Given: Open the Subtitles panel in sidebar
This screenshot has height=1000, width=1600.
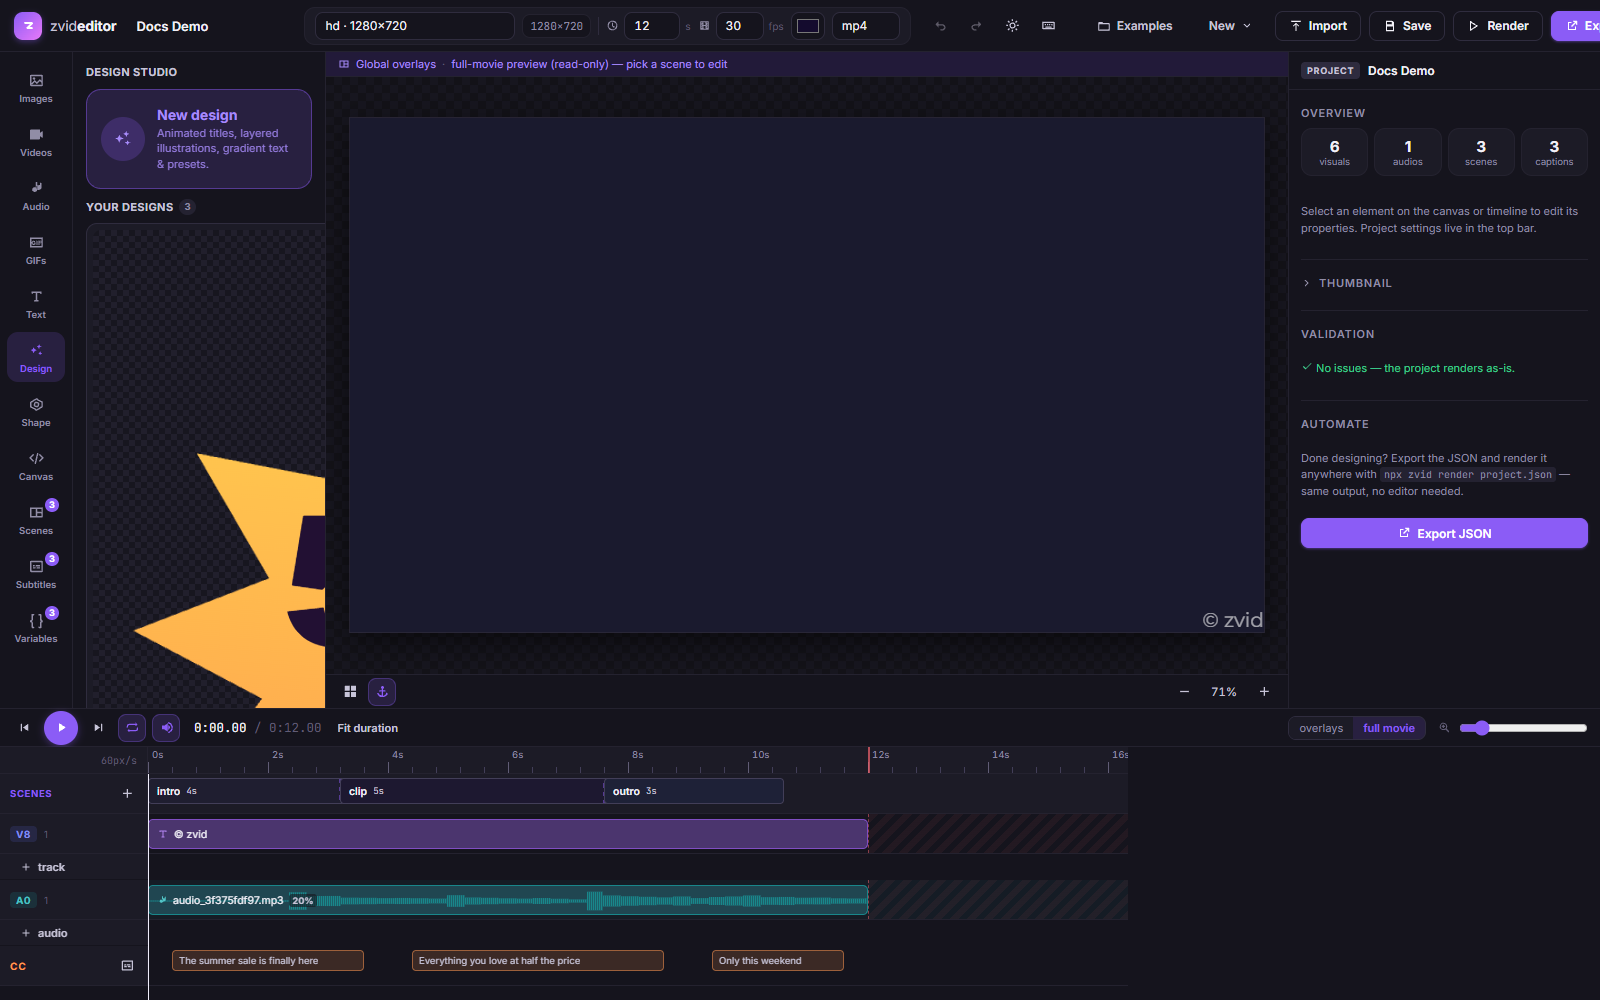Looking at the screenshot, I should click(36, 575).
